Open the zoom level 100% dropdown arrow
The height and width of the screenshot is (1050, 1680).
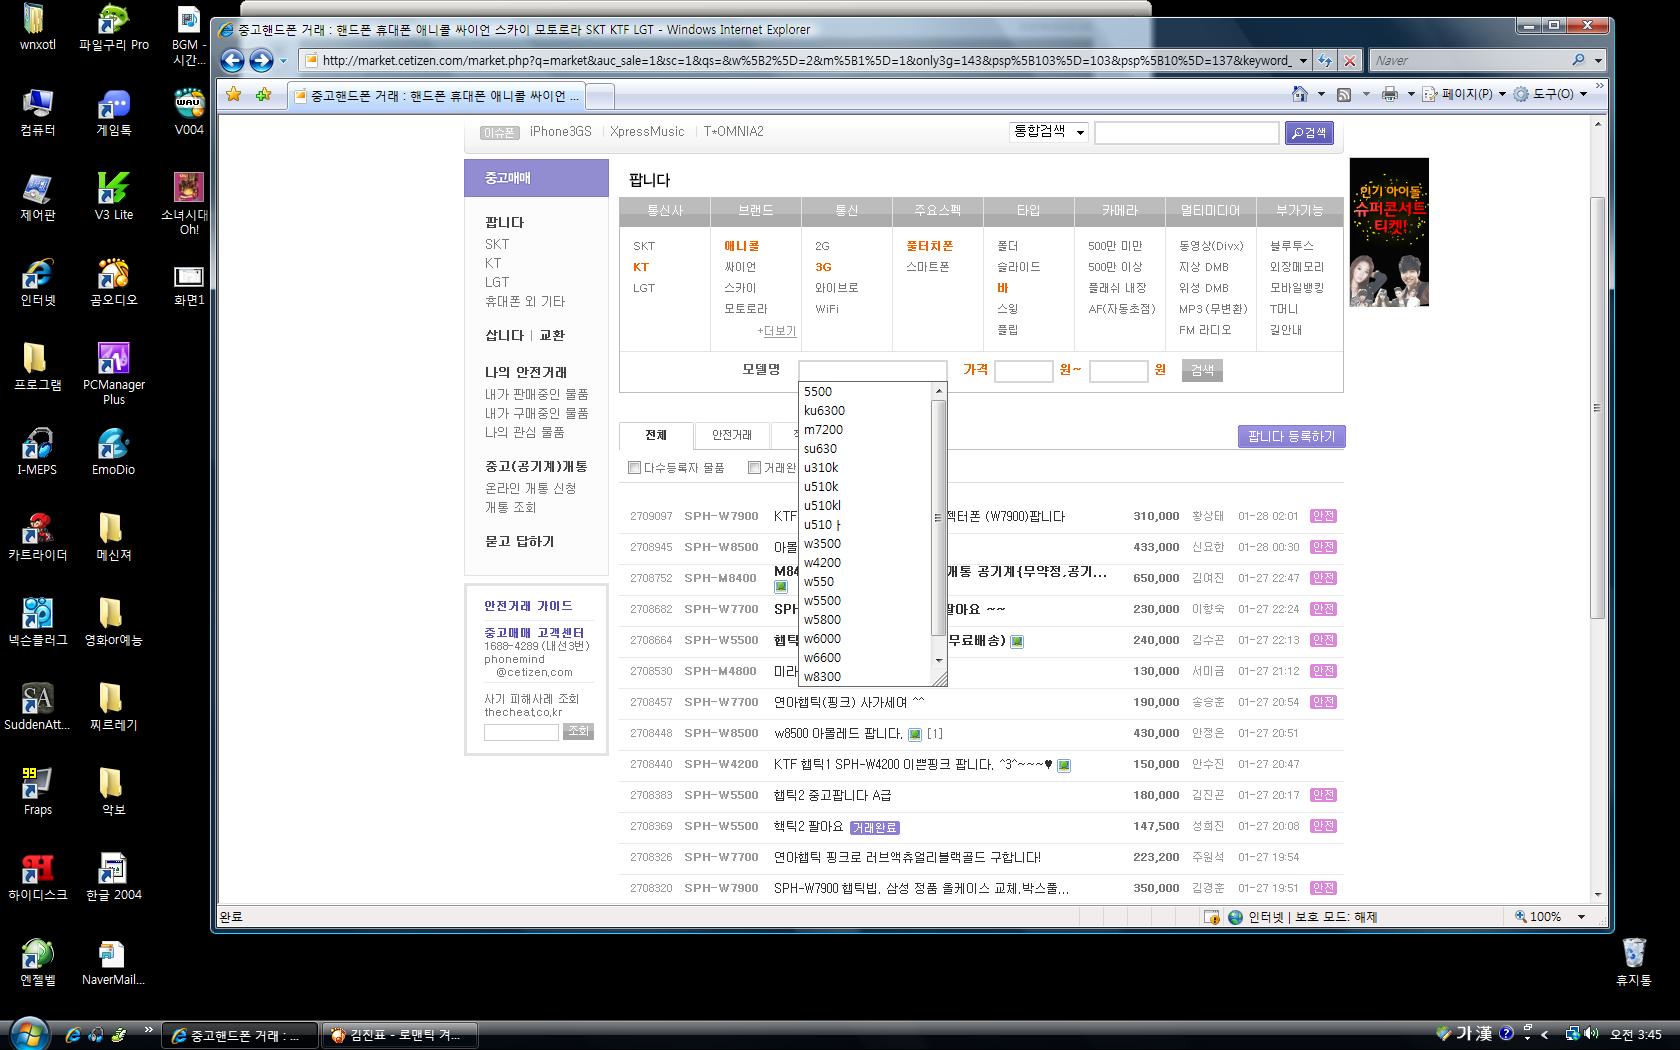tap(1581, 917)
